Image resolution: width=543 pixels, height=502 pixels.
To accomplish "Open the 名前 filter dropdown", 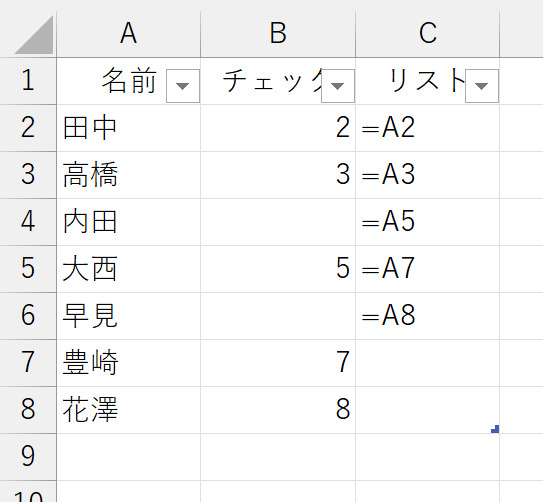I will point(183,86).
